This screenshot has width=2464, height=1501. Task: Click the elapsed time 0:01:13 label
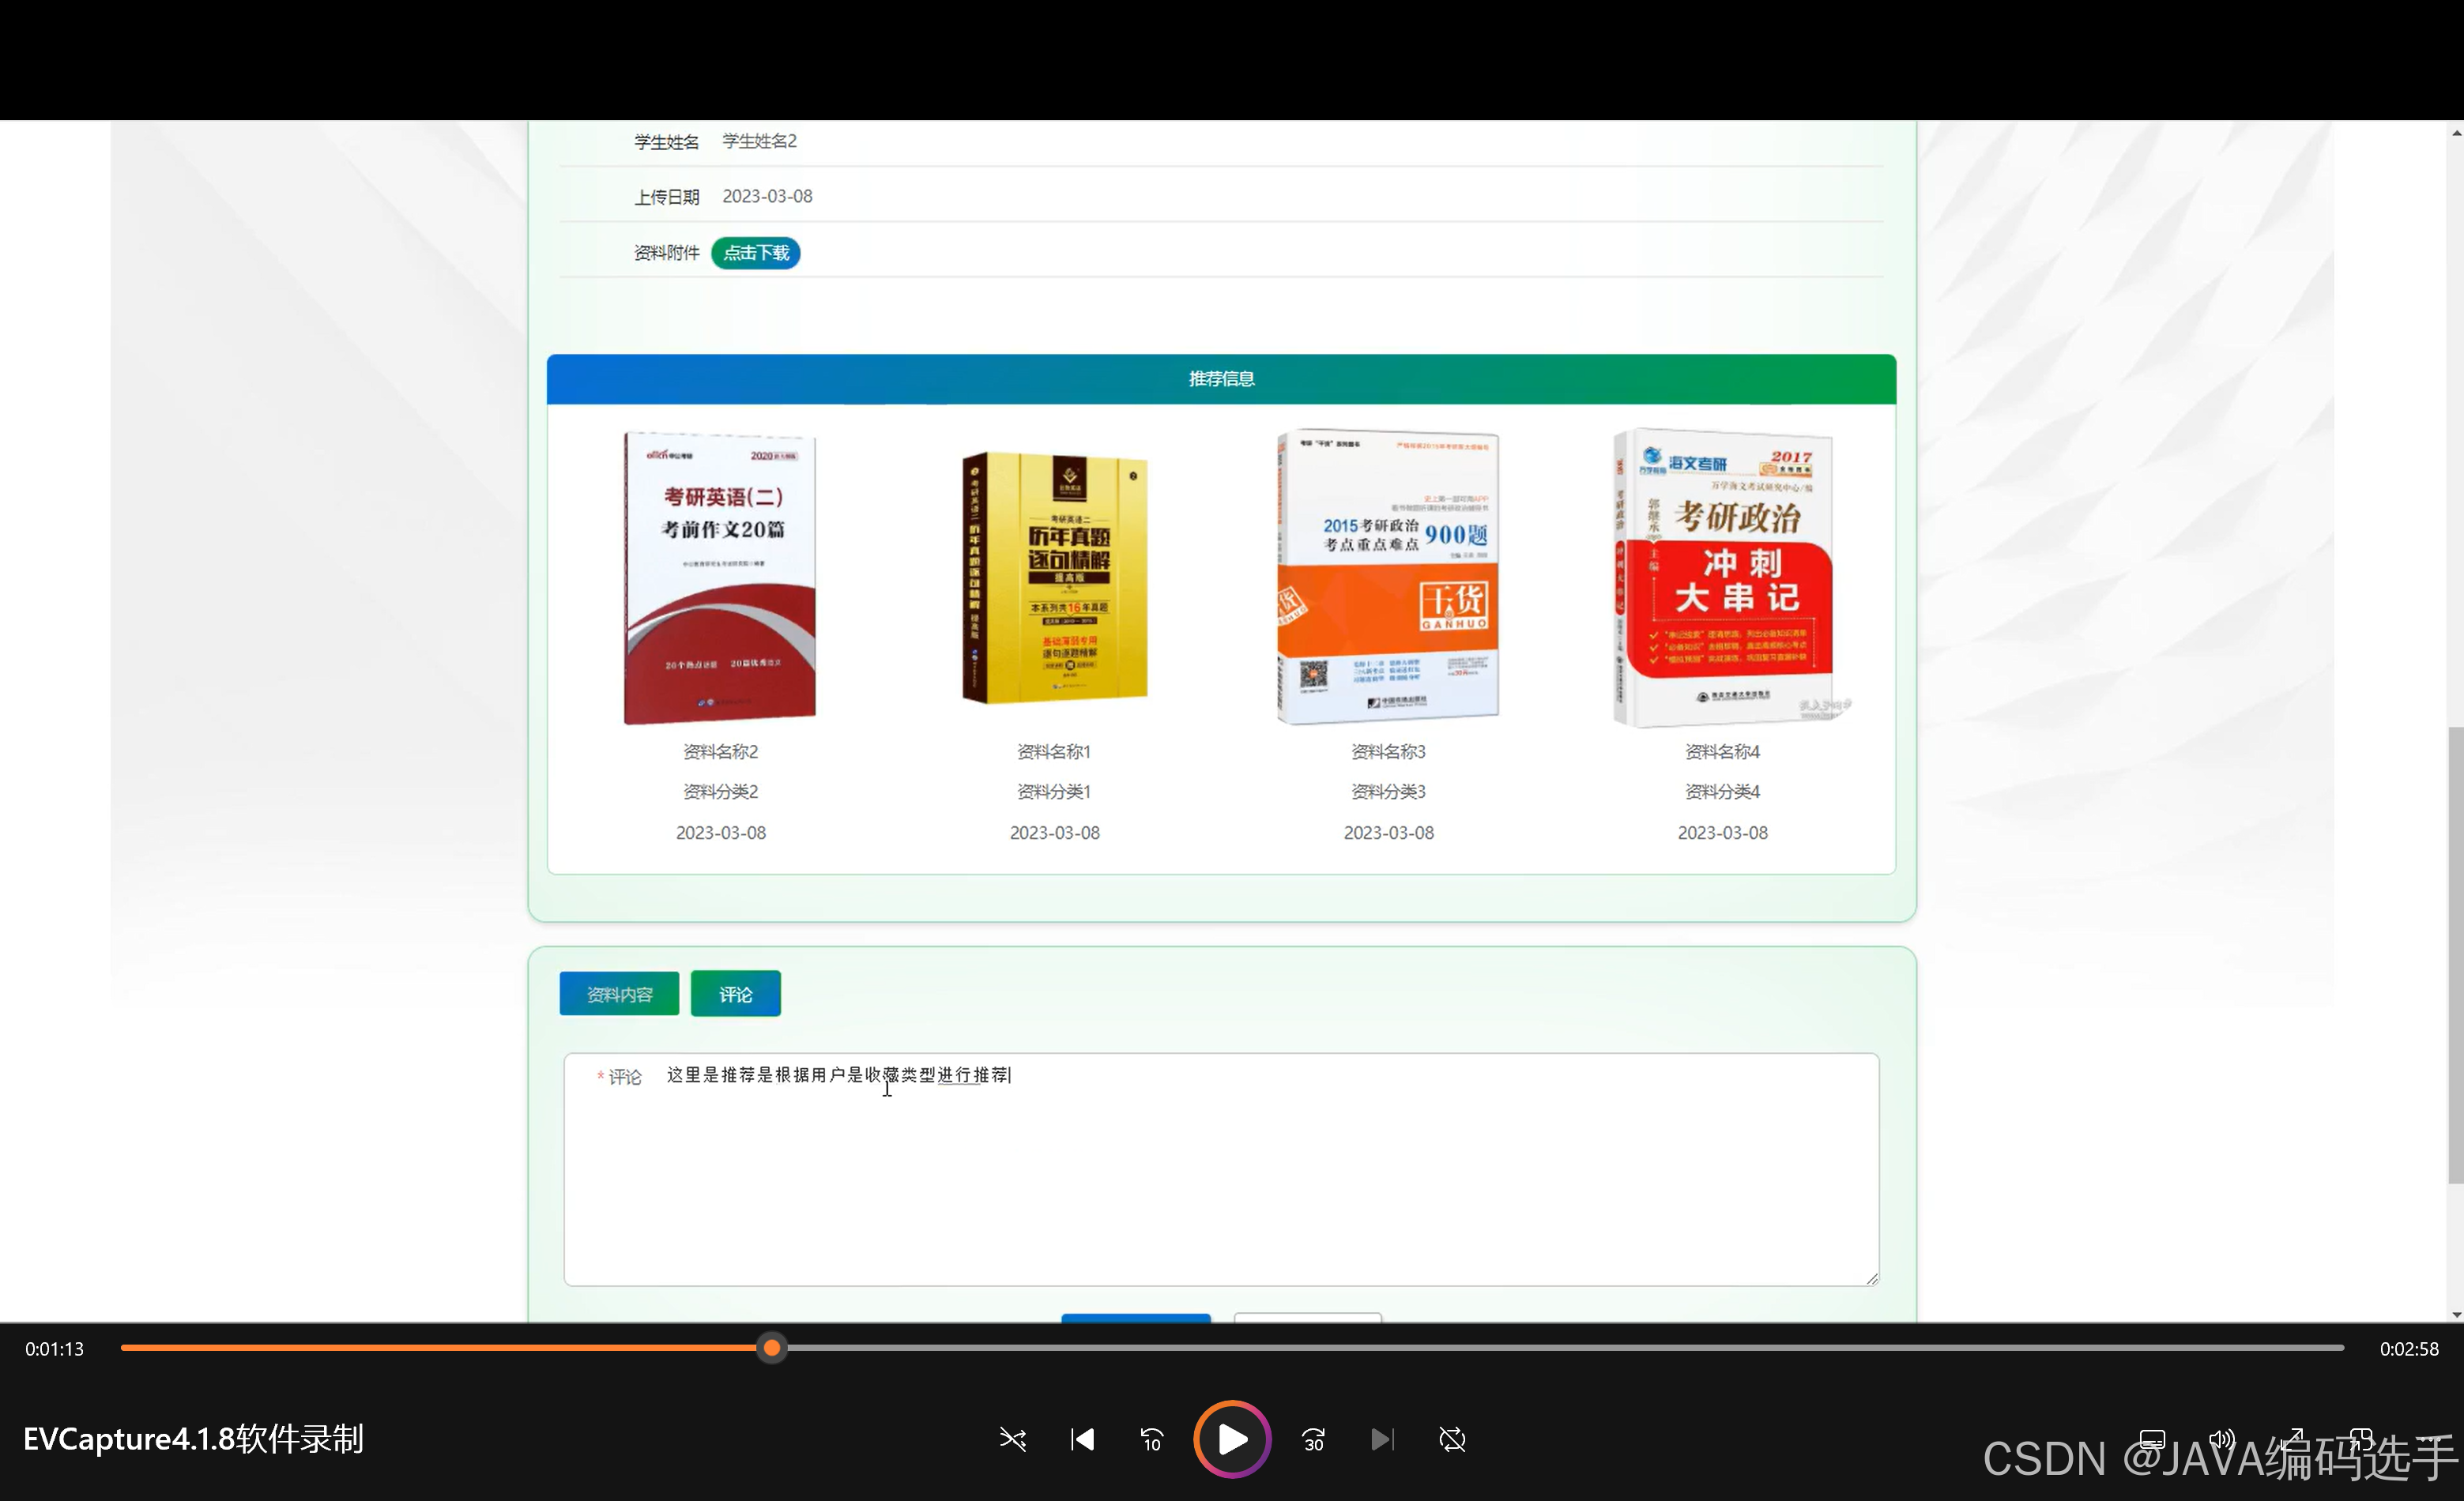click(55, 1349)
